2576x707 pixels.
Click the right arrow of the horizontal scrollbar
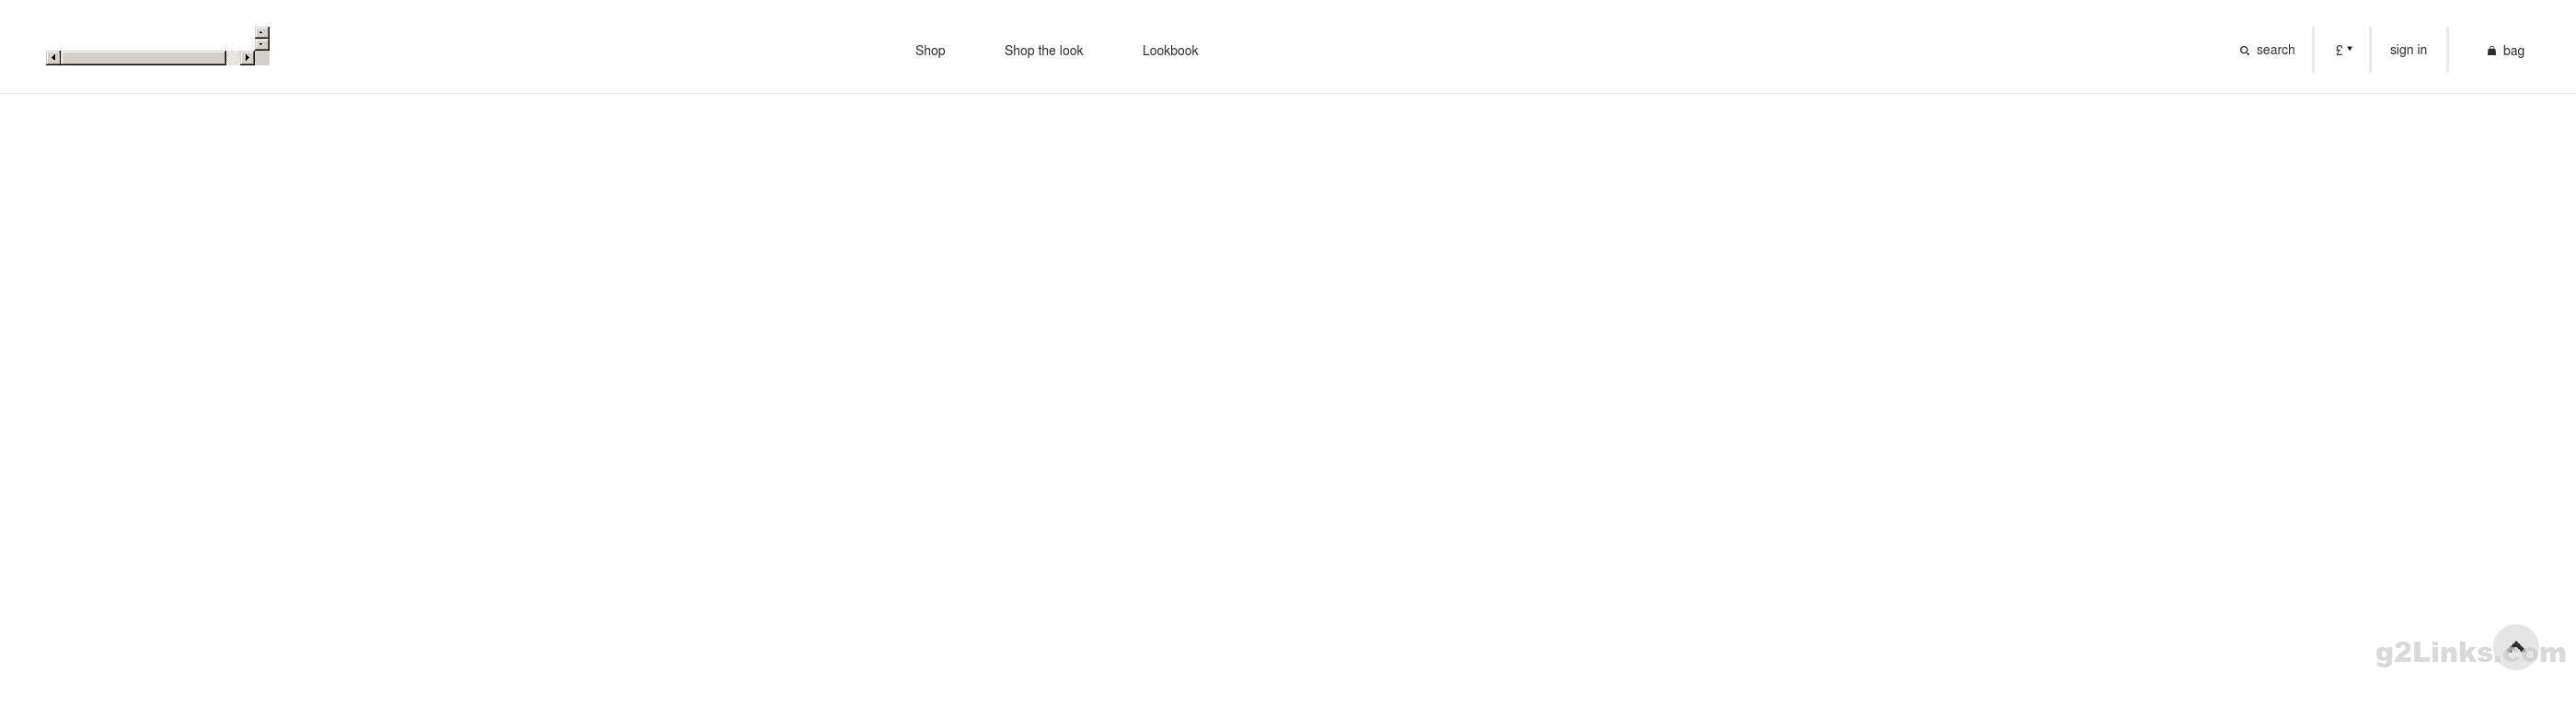pyautogui.click(x=247, y=58)
